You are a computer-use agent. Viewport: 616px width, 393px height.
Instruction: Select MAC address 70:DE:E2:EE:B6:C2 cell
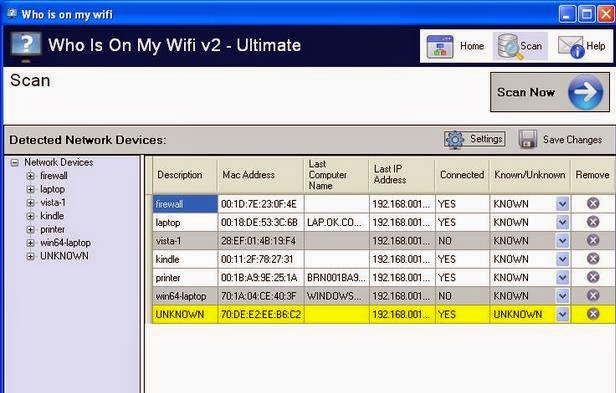[x=261, y=314]
